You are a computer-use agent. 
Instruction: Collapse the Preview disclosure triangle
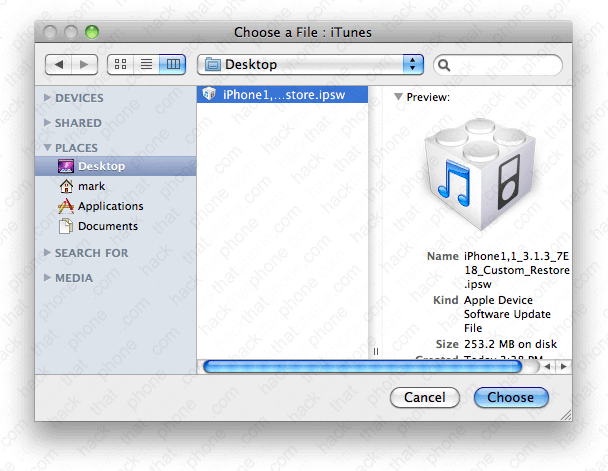(x=399, y=97)
